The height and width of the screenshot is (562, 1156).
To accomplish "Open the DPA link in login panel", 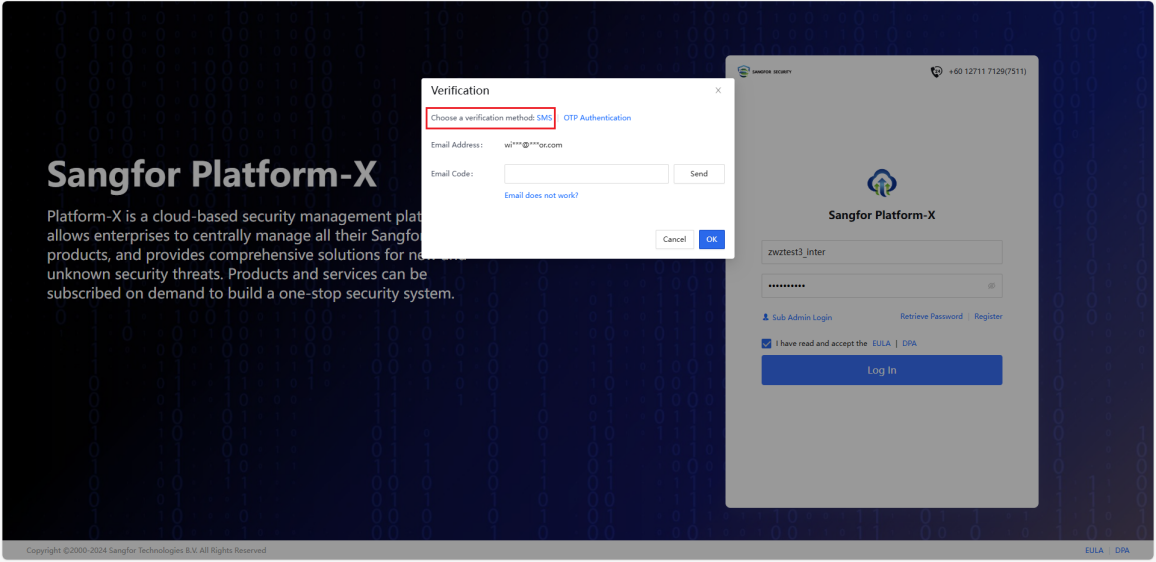I will (x=909, y=344).
